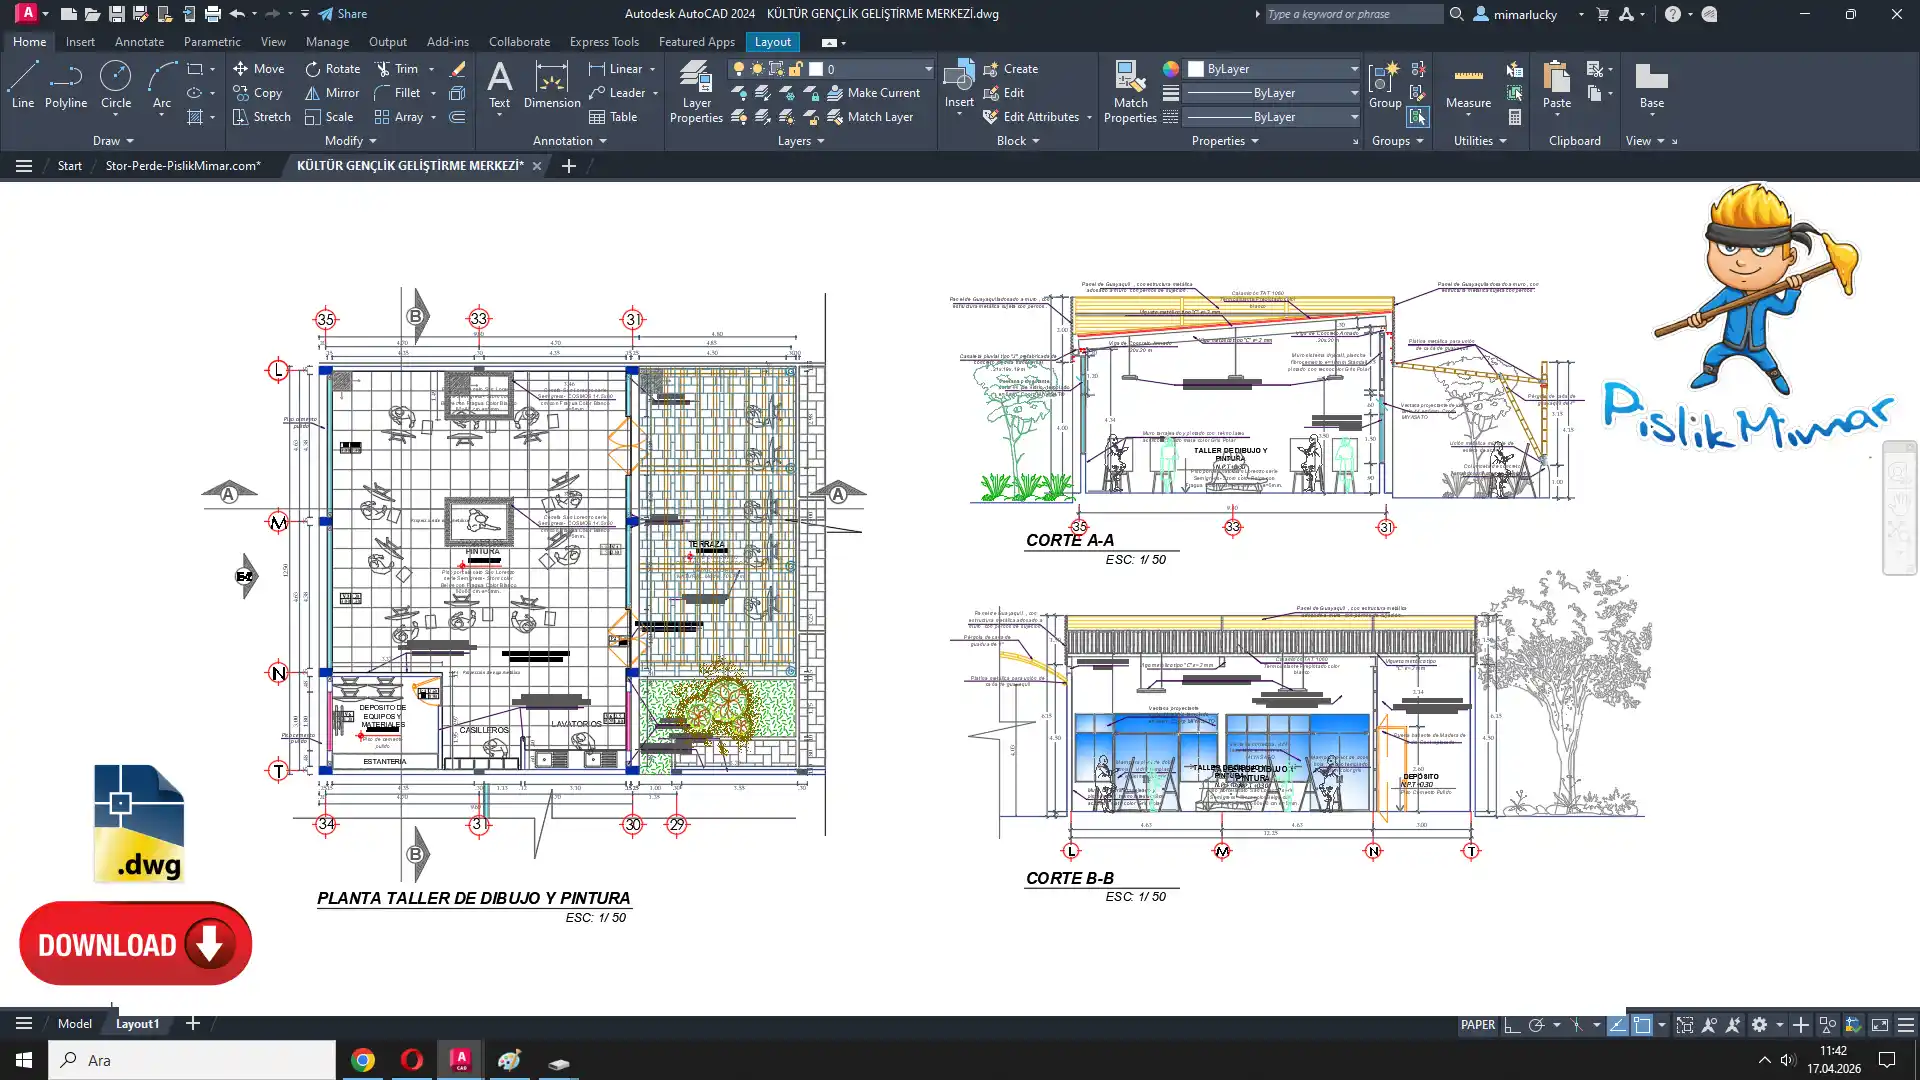Viewport: 1920px width, 1080px height.
Task: Toggle layer 0 on/off lightbulb
Action: 739,69
